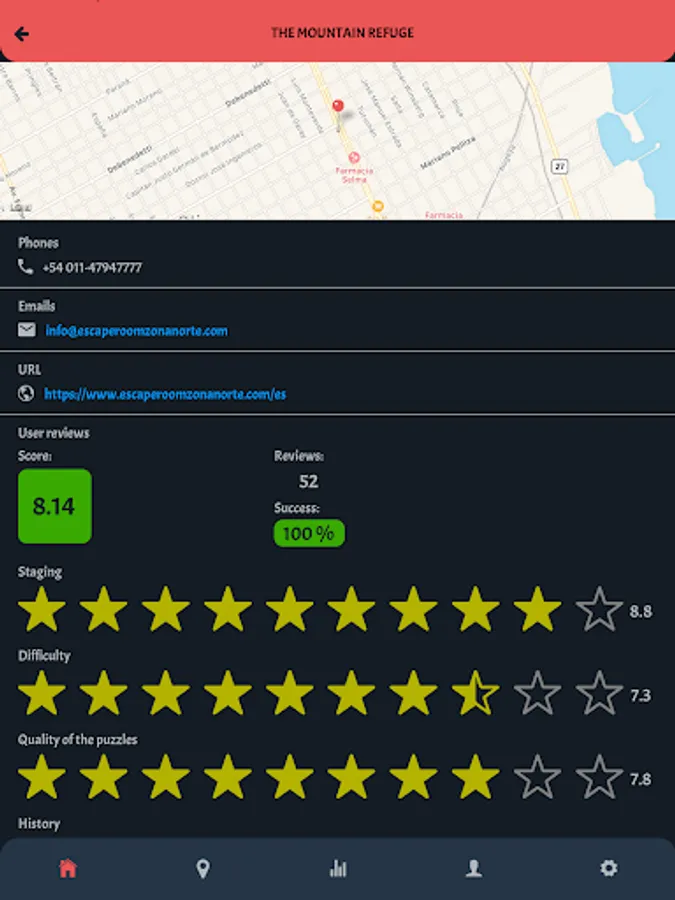Select ninth empty star in Quality of puzzles

[537, 776]
